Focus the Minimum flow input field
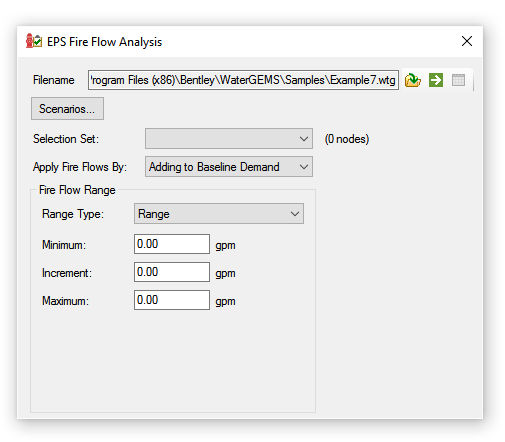Screen dimensions: 505x442 point(172,244)
